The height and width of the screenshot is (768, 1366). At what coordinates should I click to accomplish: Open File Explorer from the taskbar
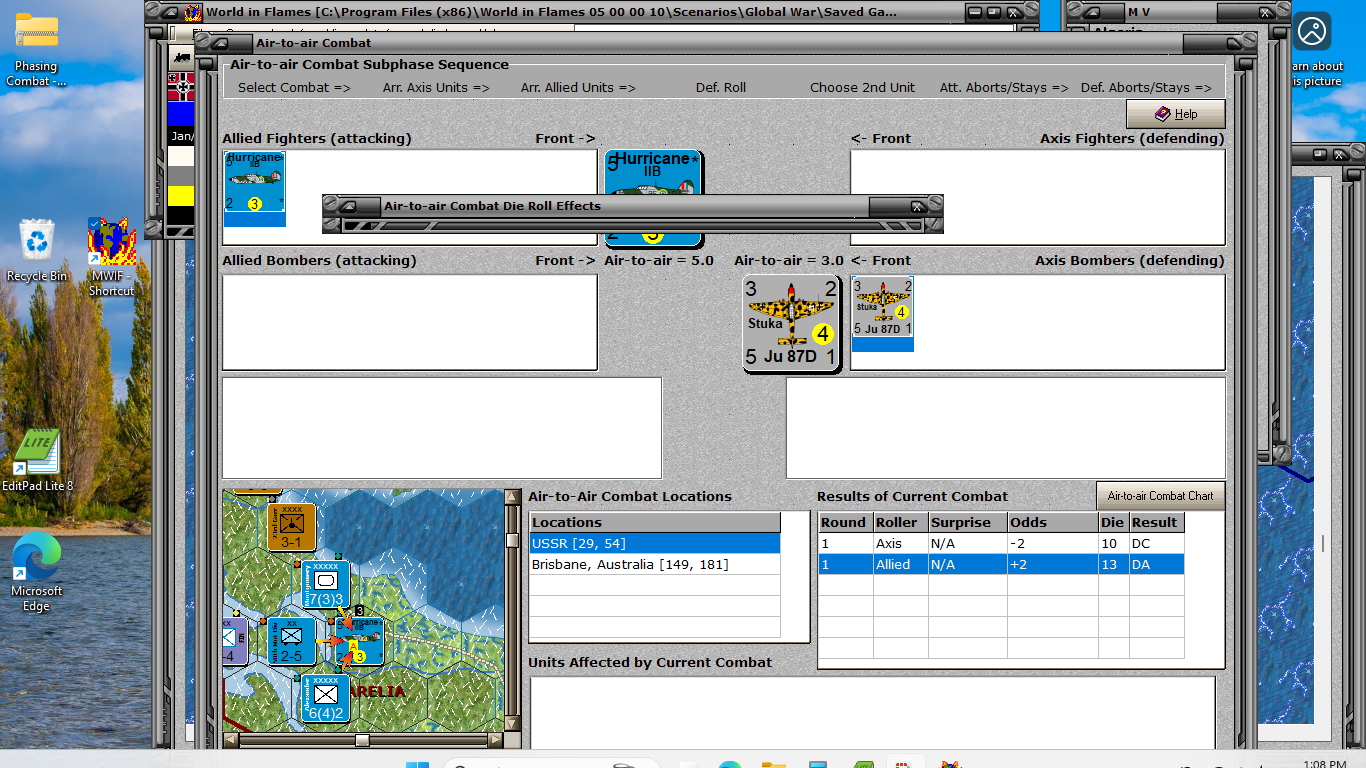pos(774,765)
